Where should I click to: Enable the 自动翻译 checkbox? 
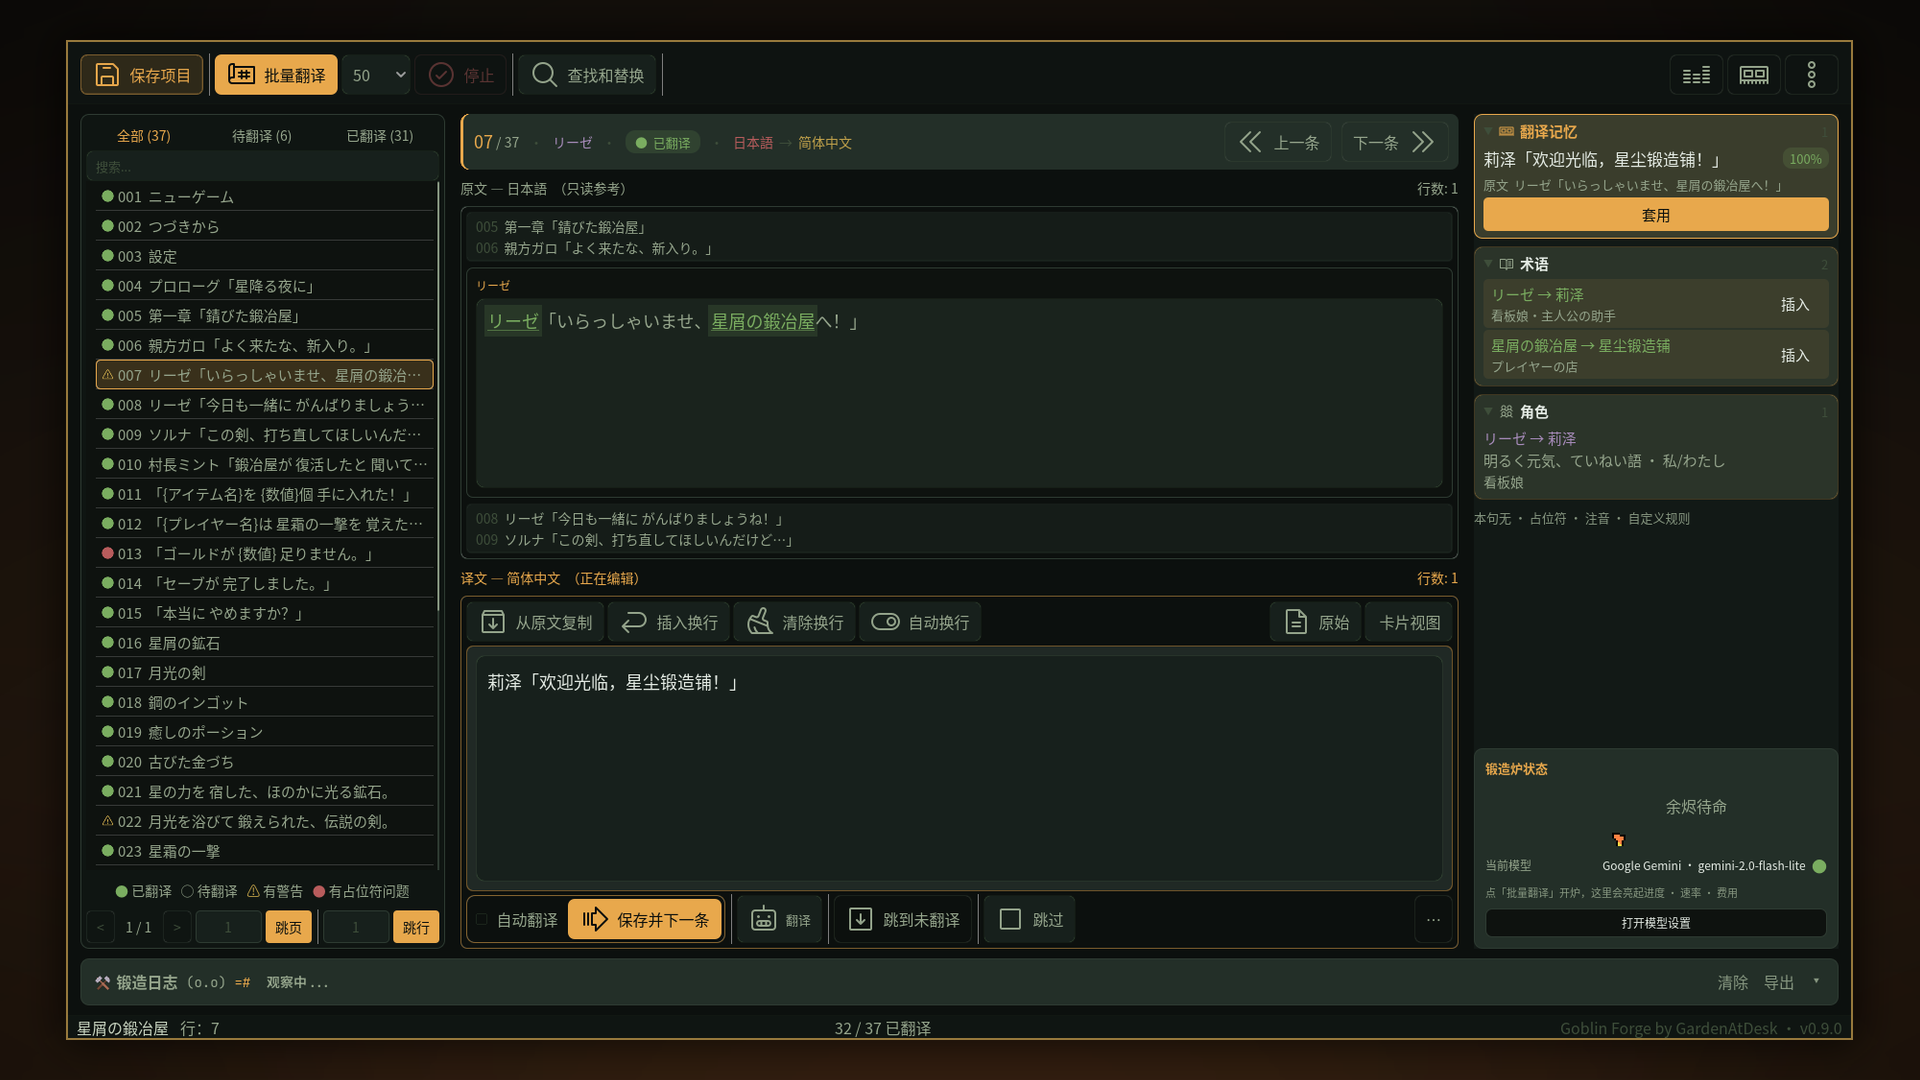pos(482,919)
